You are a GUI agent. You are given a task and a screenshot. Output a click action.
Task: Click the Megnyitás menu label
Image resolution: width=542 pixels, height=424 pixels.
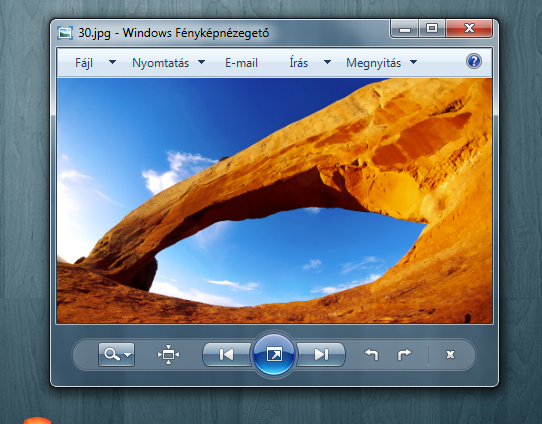coord(374,63)
